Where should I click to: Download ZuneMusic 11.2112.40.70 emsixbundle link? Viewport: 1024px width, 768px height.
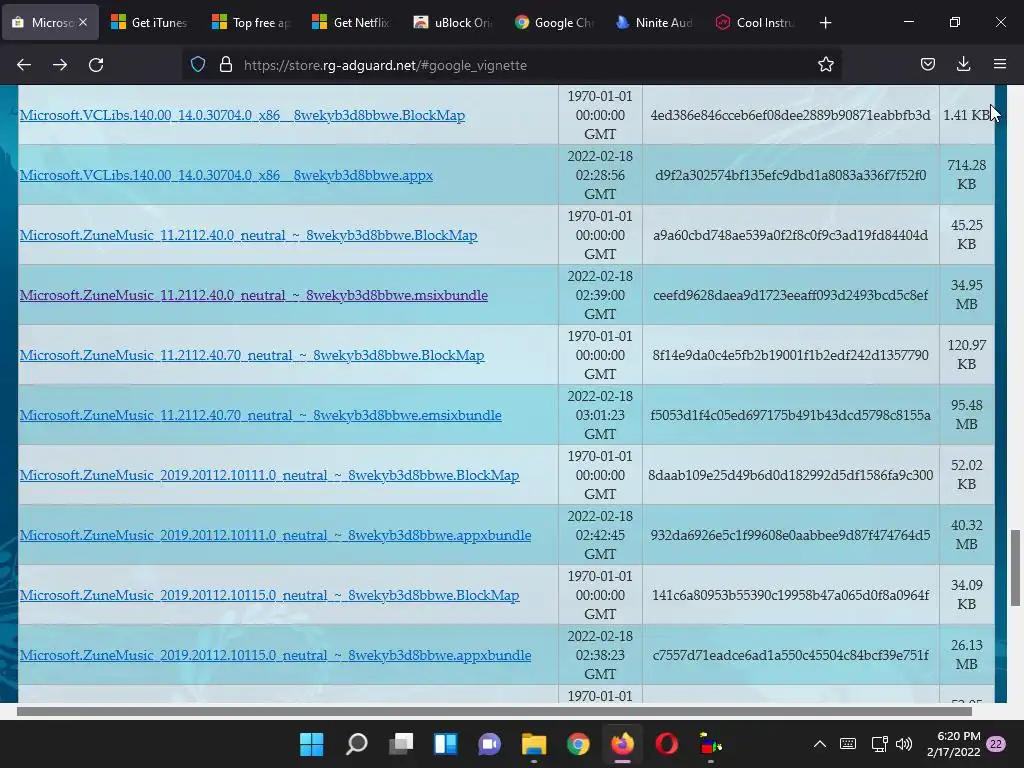coord(261,415)
